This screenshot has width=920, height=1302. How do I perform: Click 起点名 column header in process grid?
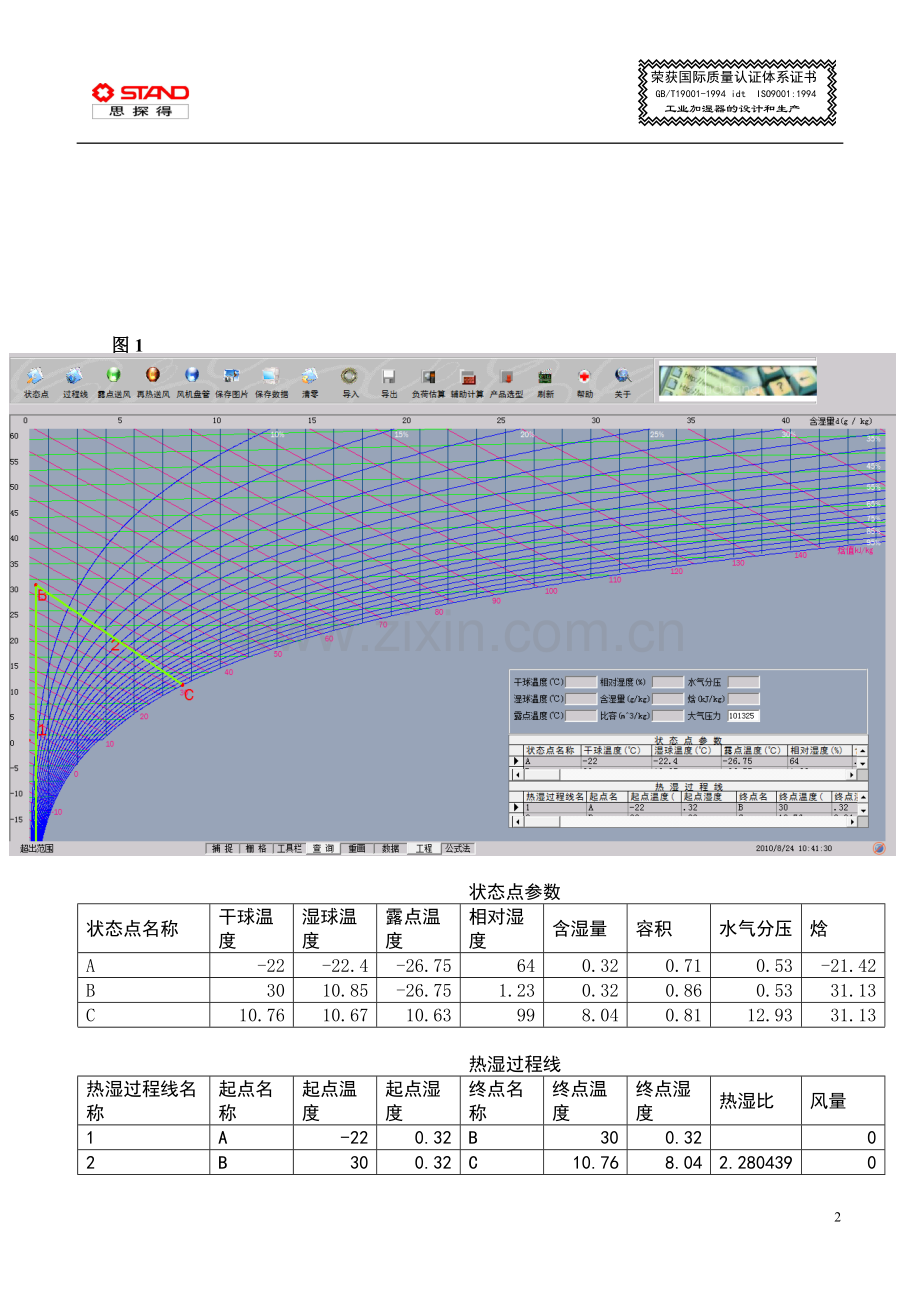607,797
